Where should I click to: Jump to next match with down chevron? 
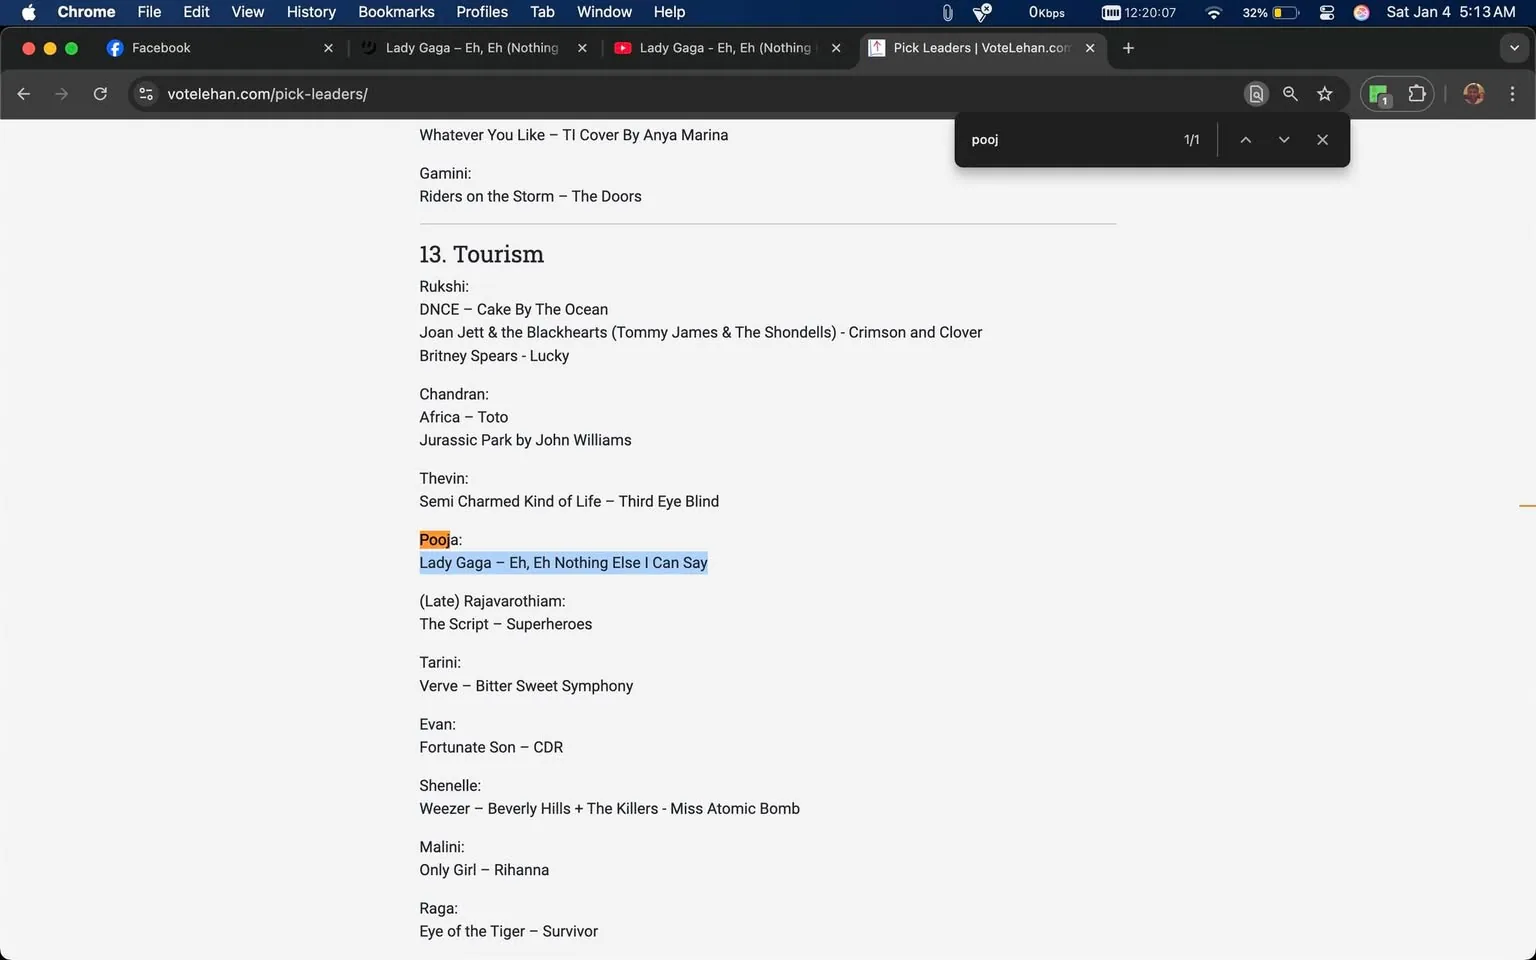click(x=1284, y=139)
